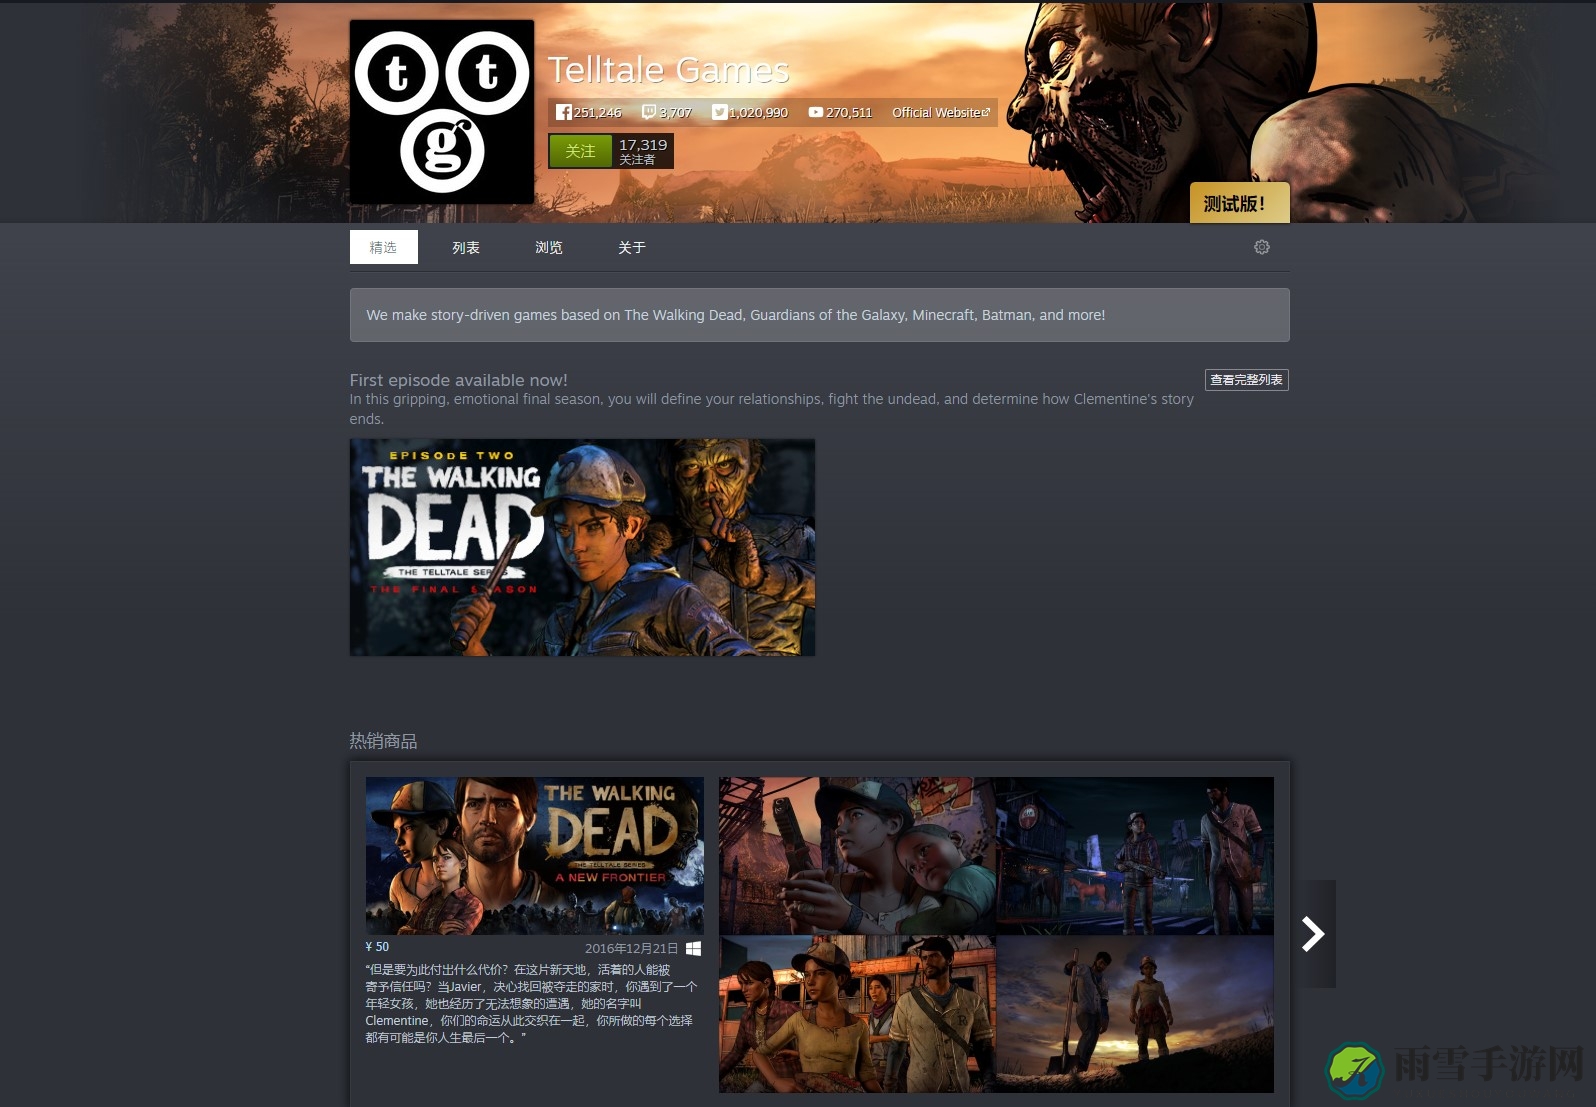Image resolution: width=1596 pixels, height=1107 pixels.
Task: Click the Chinese game description about Javier
Action: coord(532,1003)
